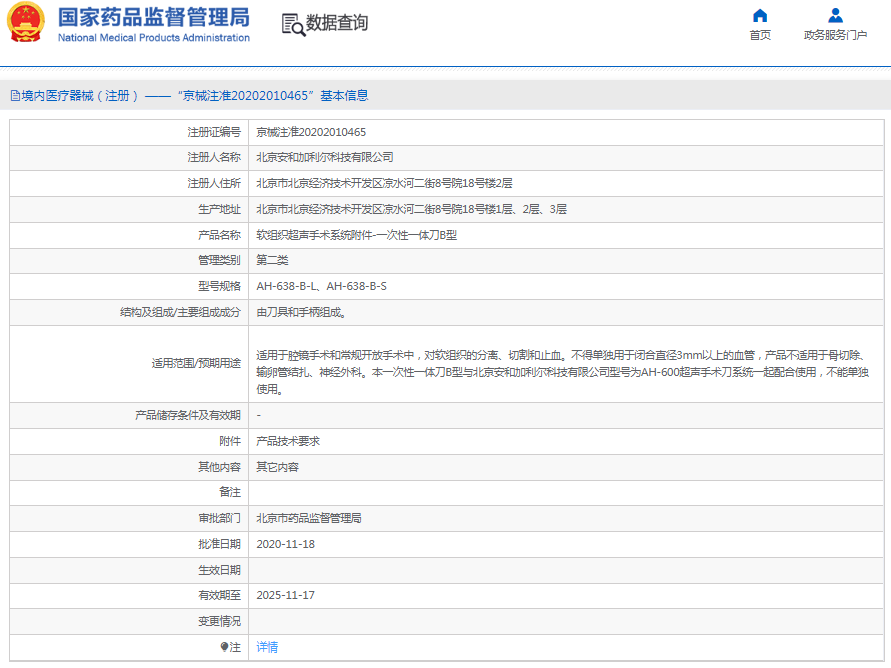This screenshot has width=891, height=668.
Task: Go to 首页 text link
Action: [760, 35]
